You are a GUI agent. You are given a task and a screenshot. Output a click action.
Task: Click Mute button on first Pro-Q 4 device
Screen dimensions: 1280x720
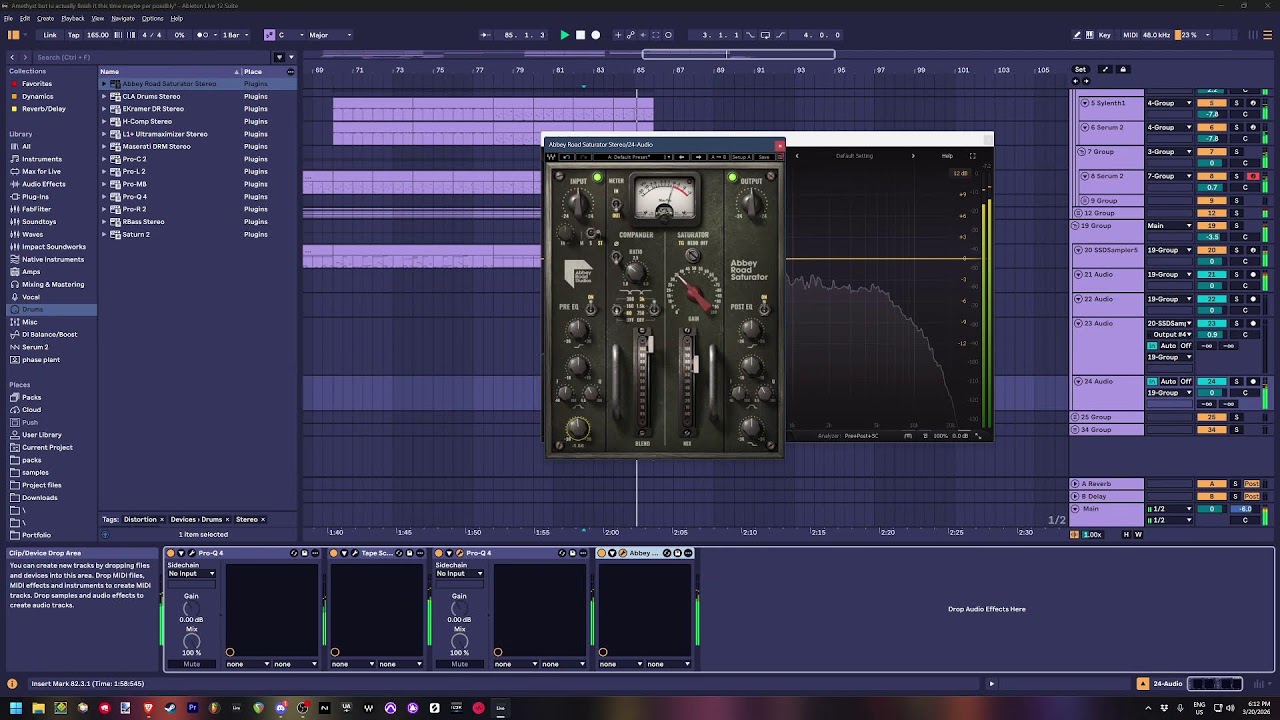(192, 664)
